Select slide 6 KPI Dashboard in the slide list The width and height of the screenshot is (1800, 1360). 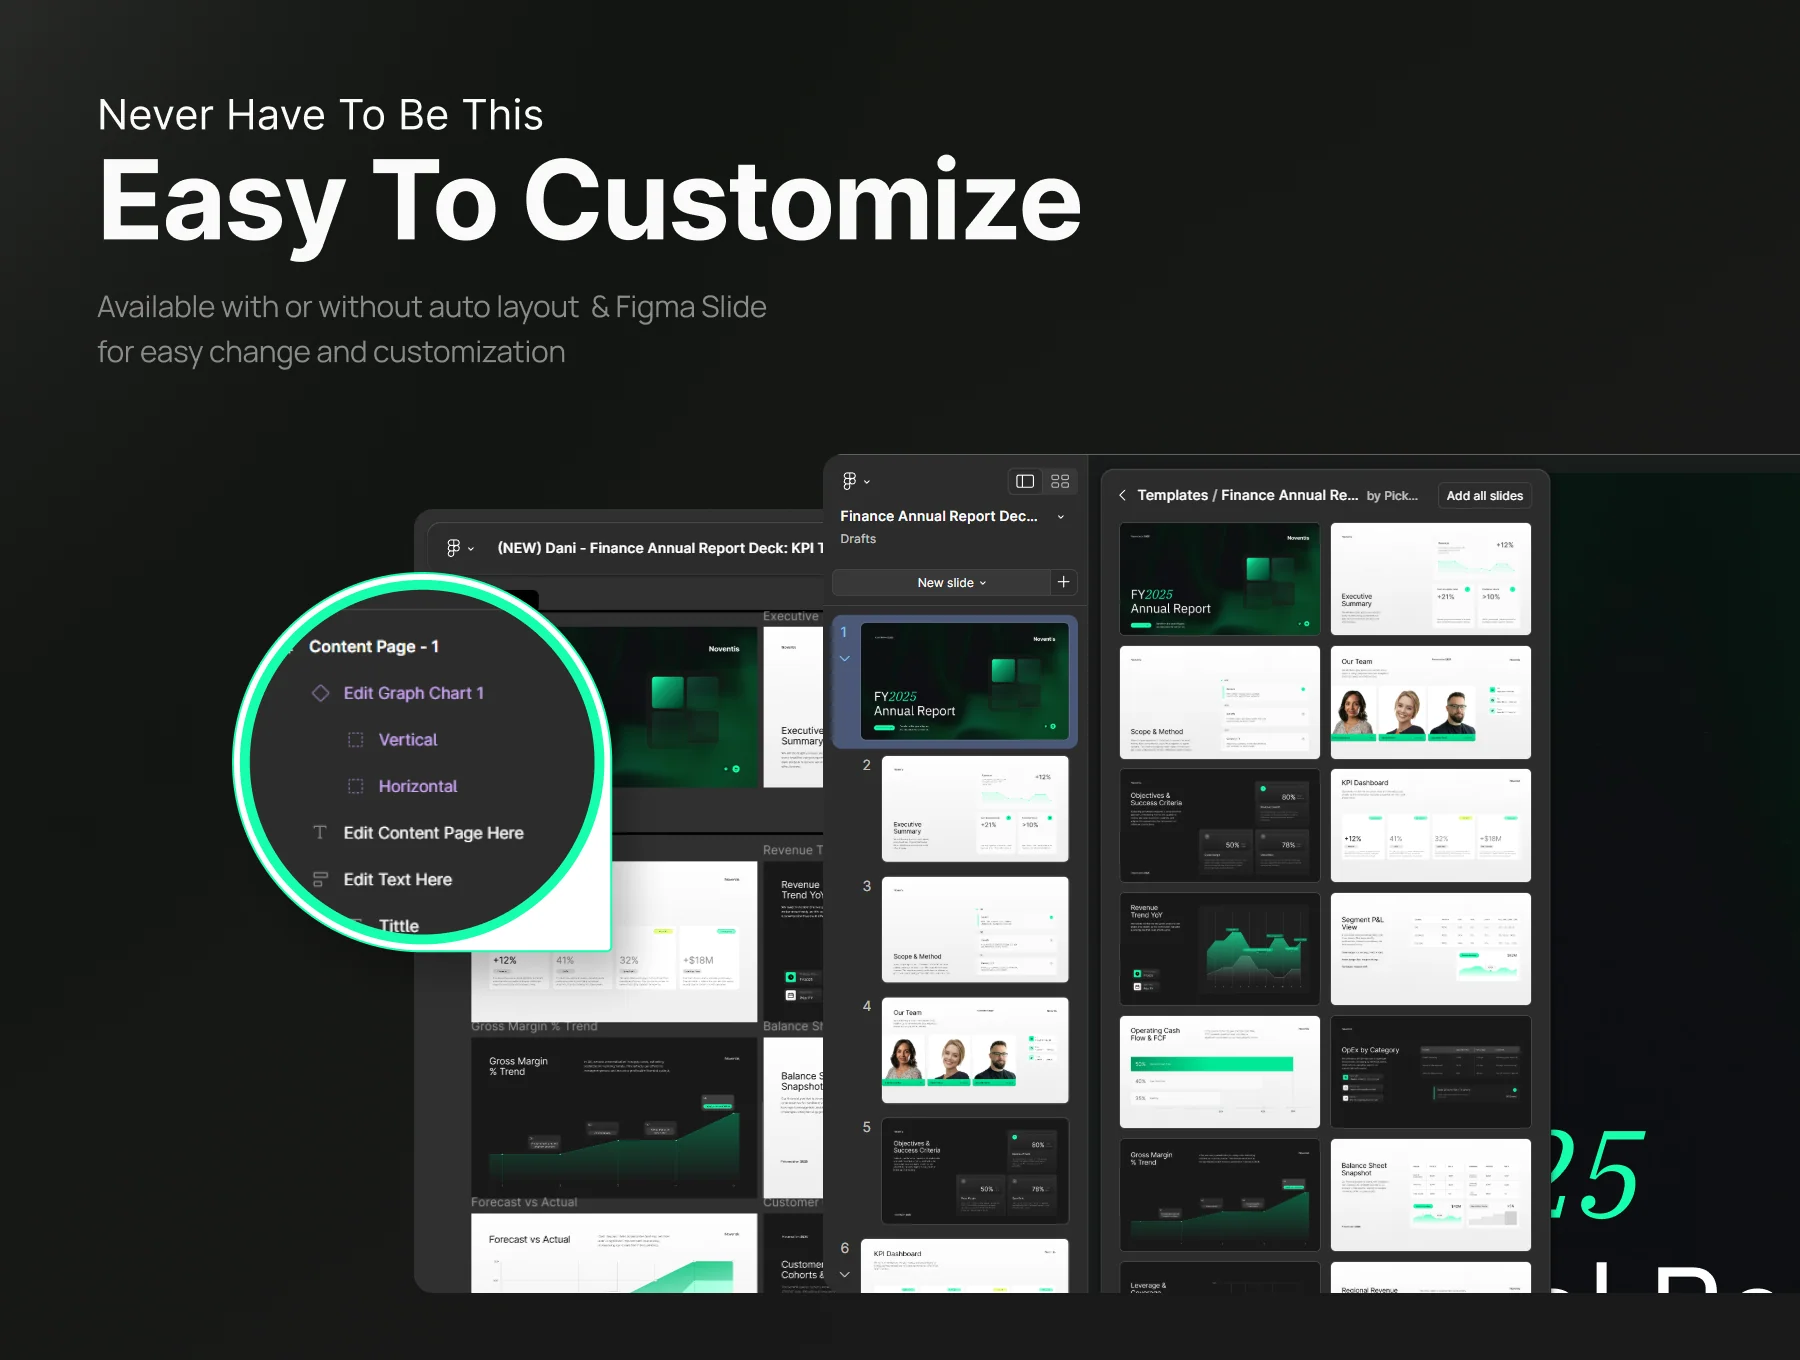(964, 1266)
